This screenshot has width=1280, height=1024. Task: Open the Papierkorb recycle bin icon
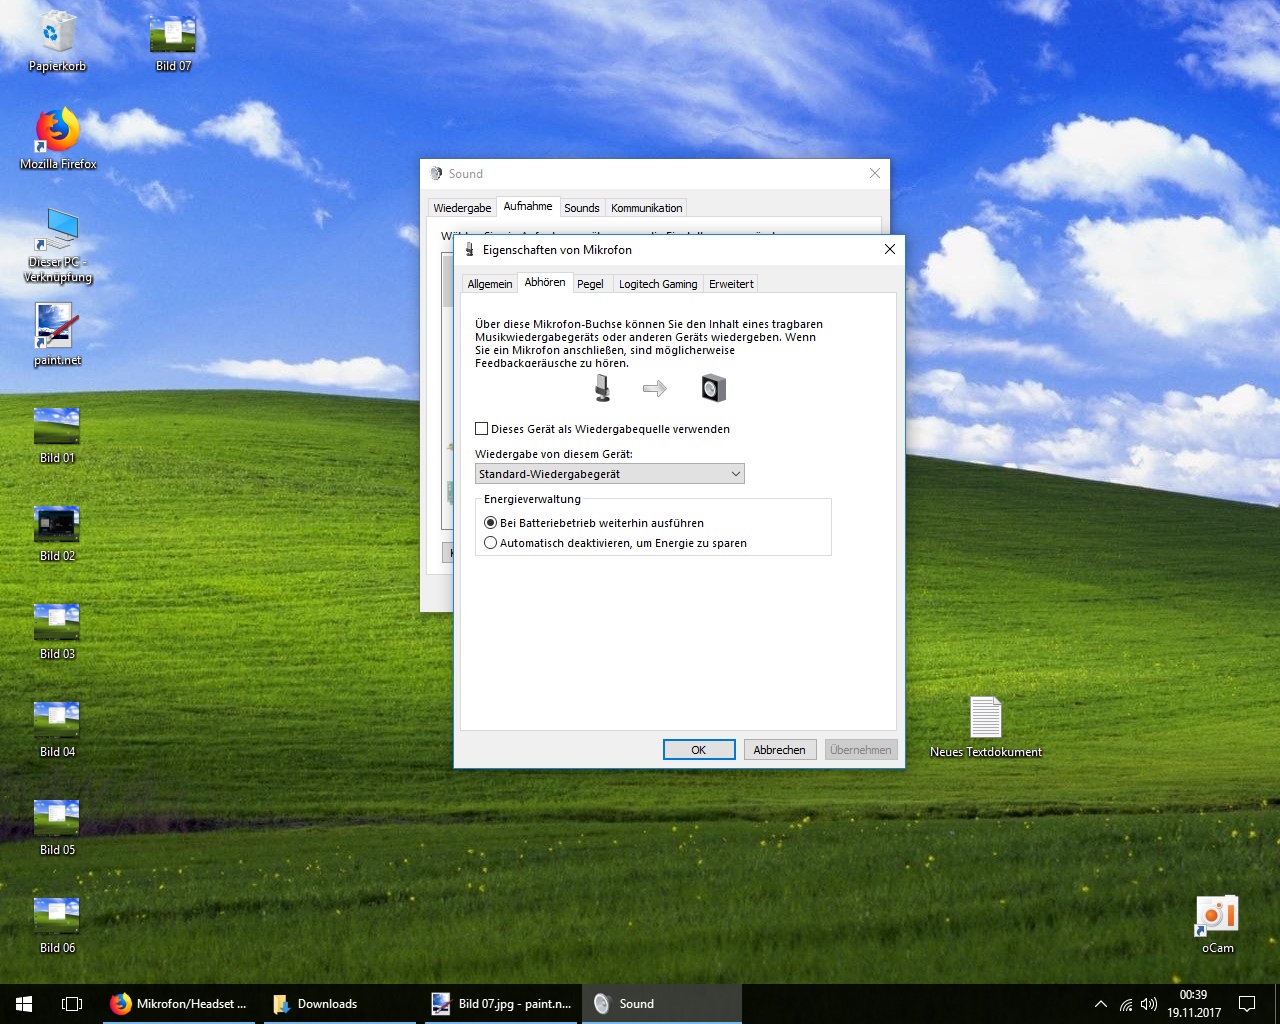tap(57, 42)
